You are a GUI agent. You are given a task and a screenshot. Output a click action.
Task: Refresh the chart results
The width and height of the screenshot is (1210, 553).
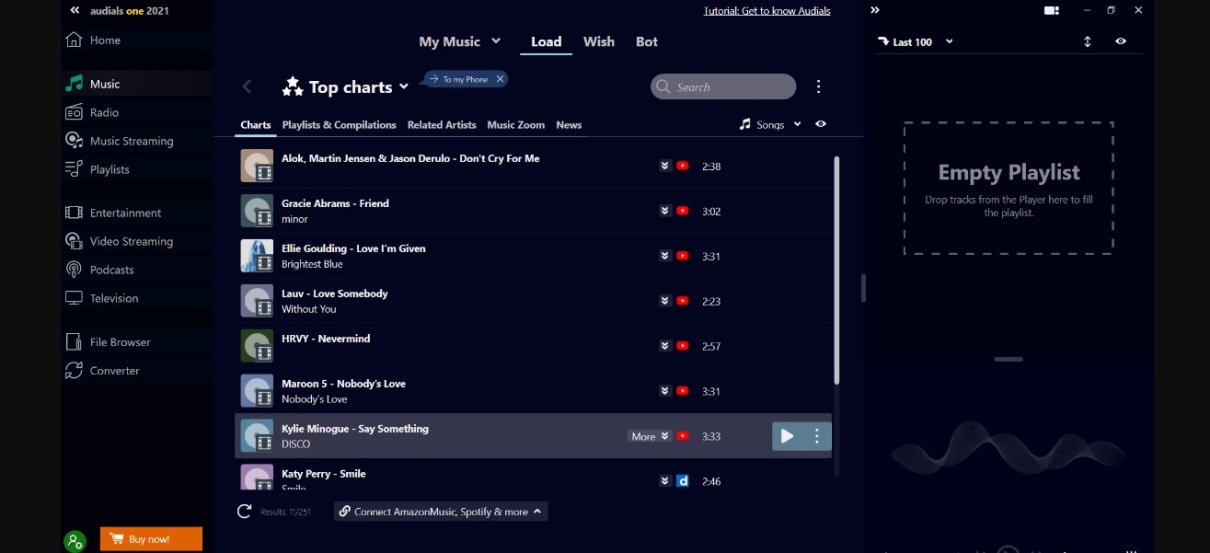tap(244, 511)
